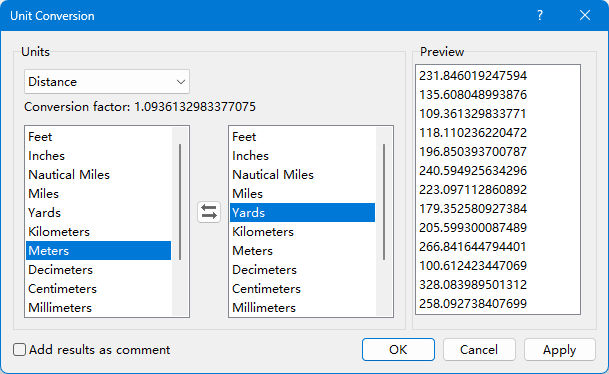Click preview value 109.361329833771
This screenshot has width=609, height=374.
(473, 113)
